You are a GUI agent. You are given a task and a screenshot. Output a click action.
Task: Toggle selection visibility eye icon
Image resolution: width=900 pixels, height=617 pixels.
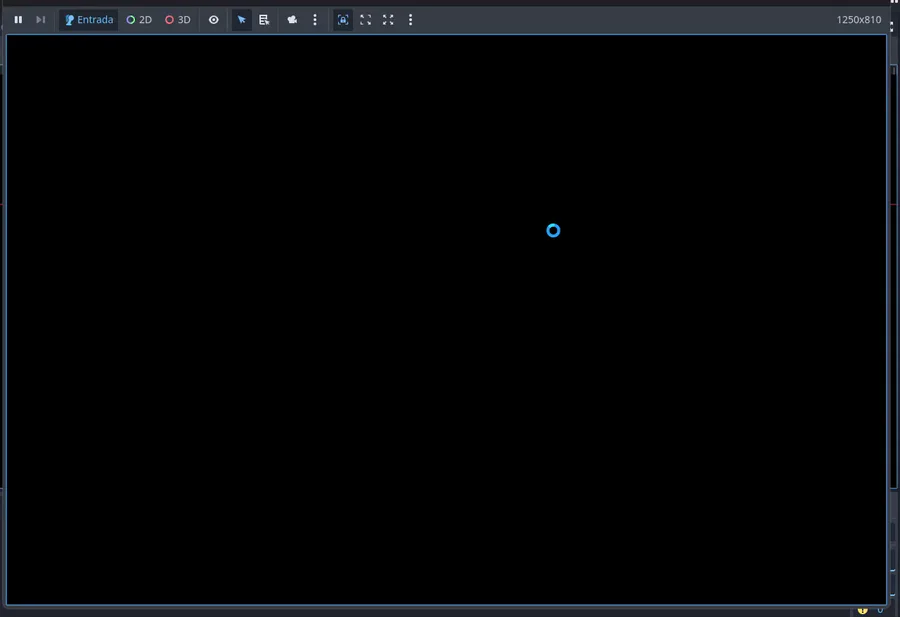click(214, 20)
